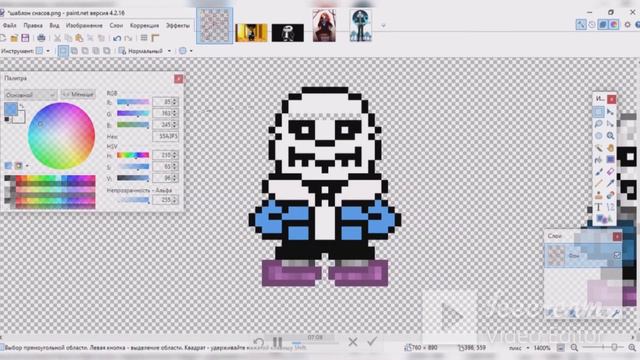Toggle the rulers icon
Viewport: 640px width, 360px height.
155,38
